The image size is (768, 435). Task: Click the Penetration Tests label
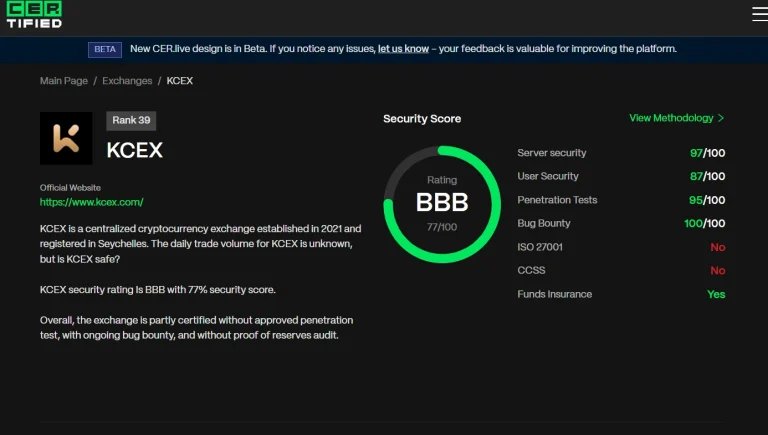pyautogui.click(x=557, y=200)
